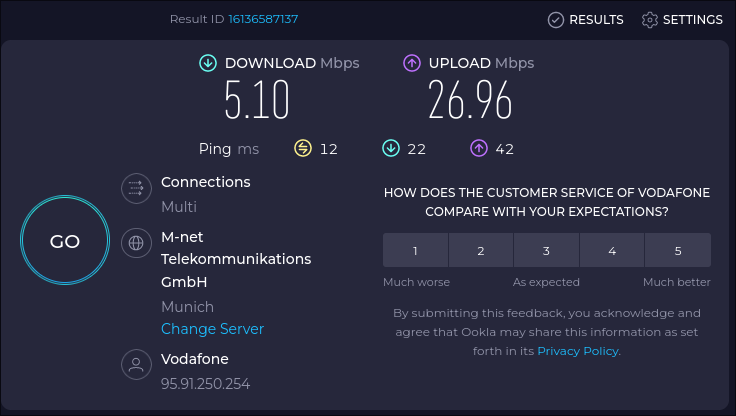Click the upload arrow icon
The image size is (736, 416).
[412, 63]
